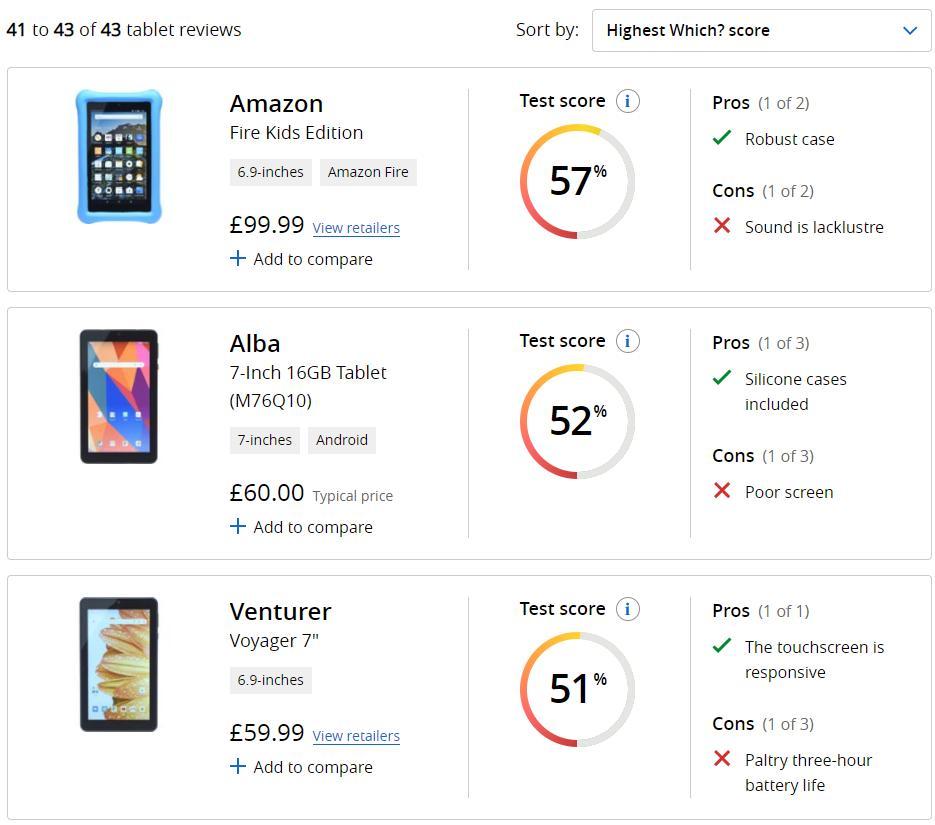Open the Alba tablet product image
The height and width of the screenshot is (825, 935).
coord(119,396)
